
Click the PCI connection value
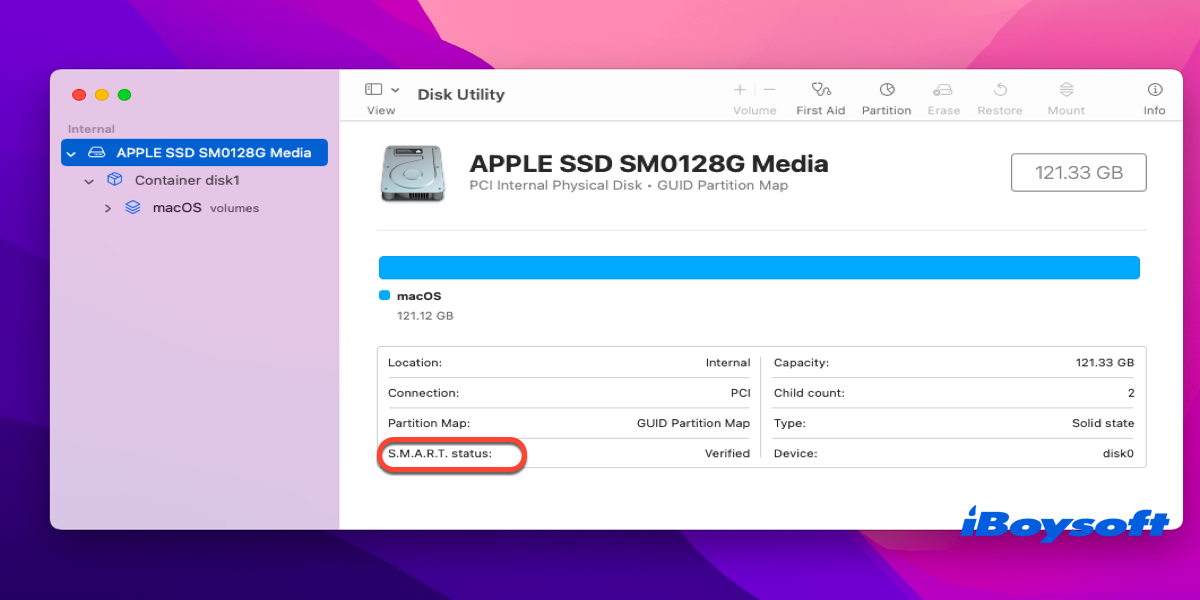click(x=740, y=393)
